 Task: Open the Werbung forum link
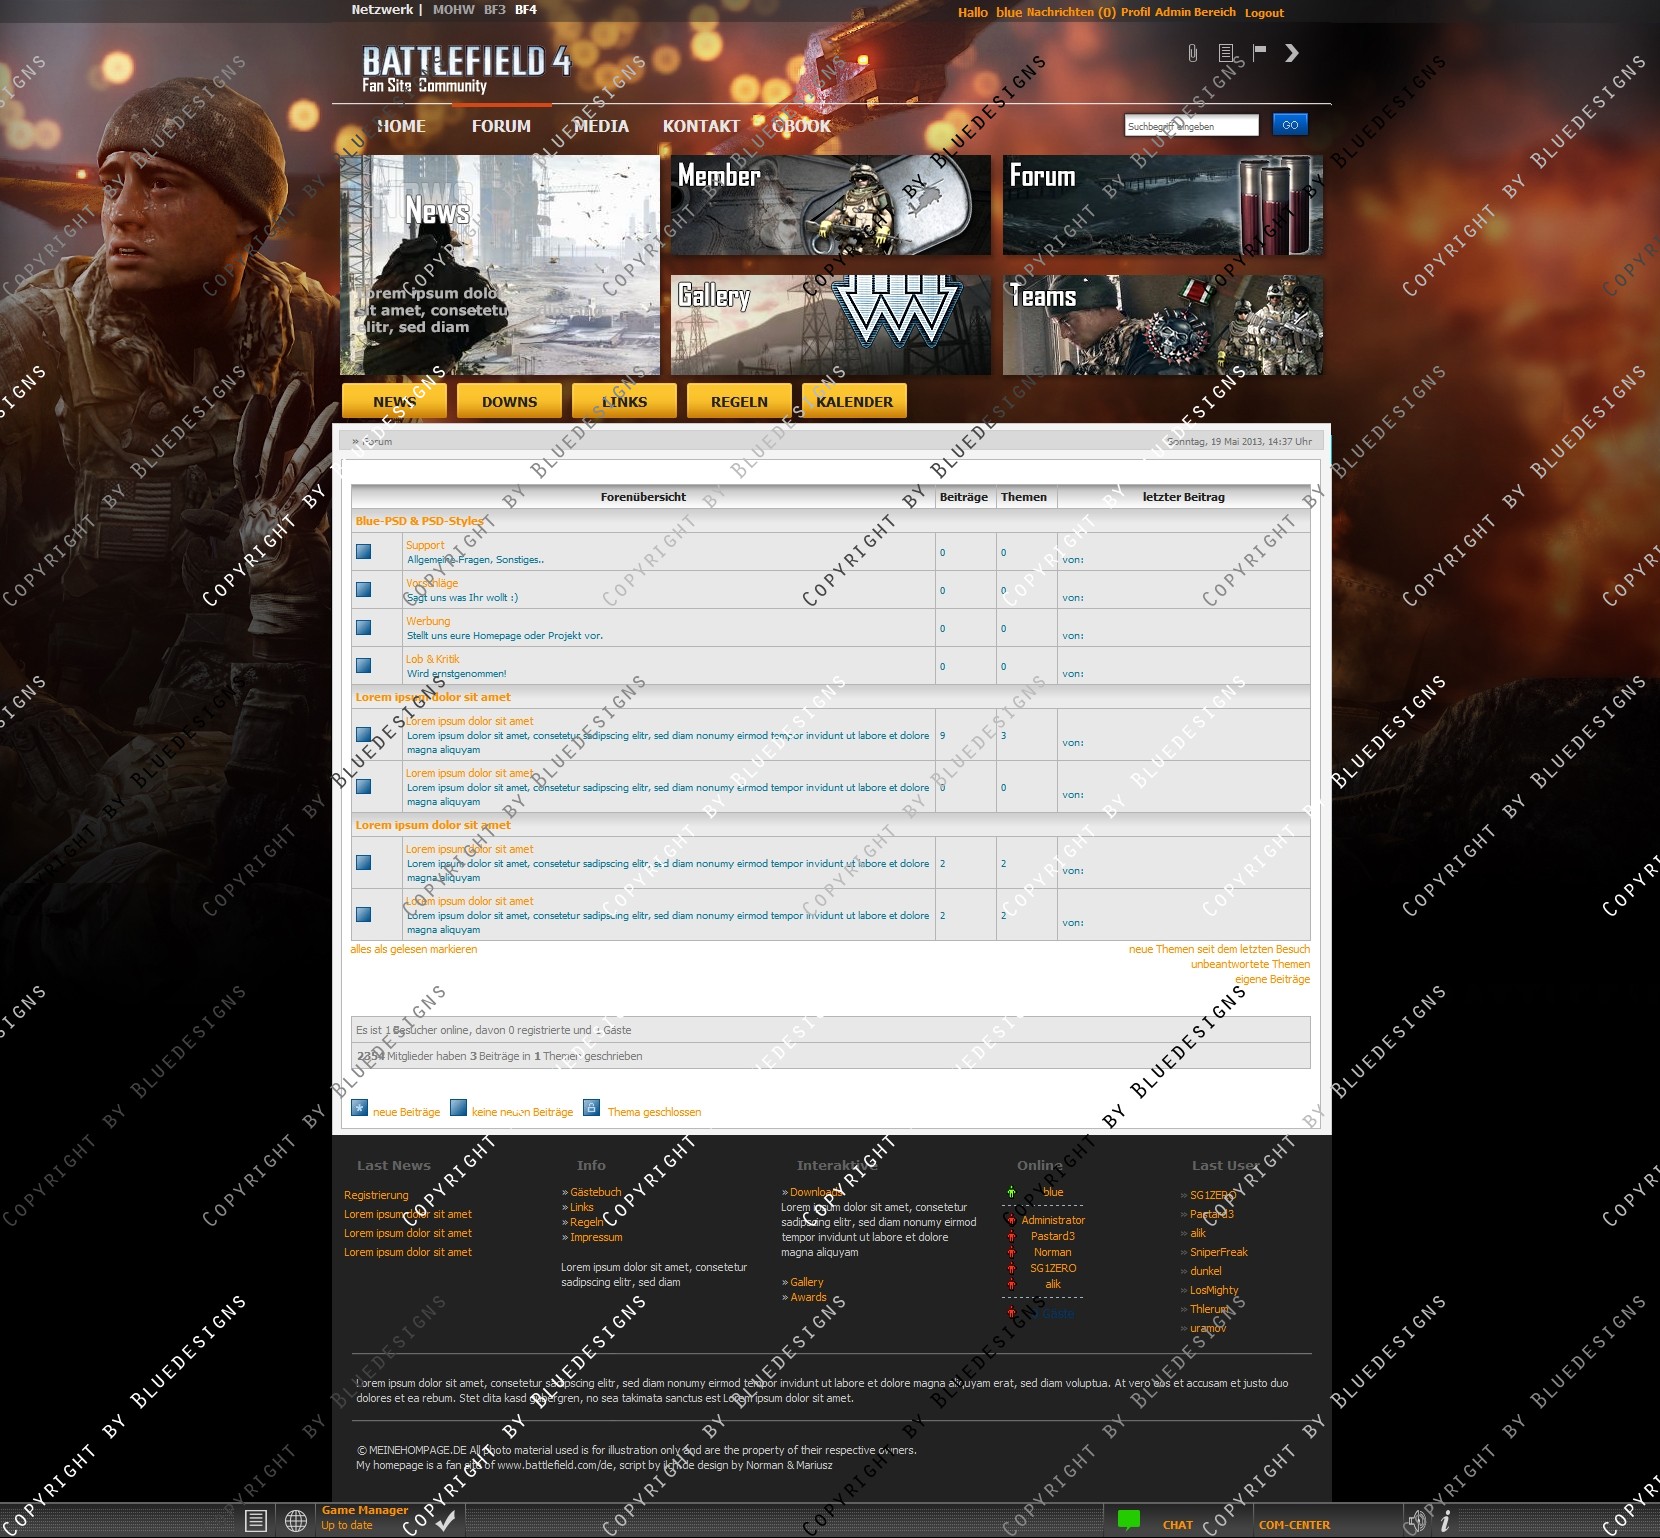point(428,621)
